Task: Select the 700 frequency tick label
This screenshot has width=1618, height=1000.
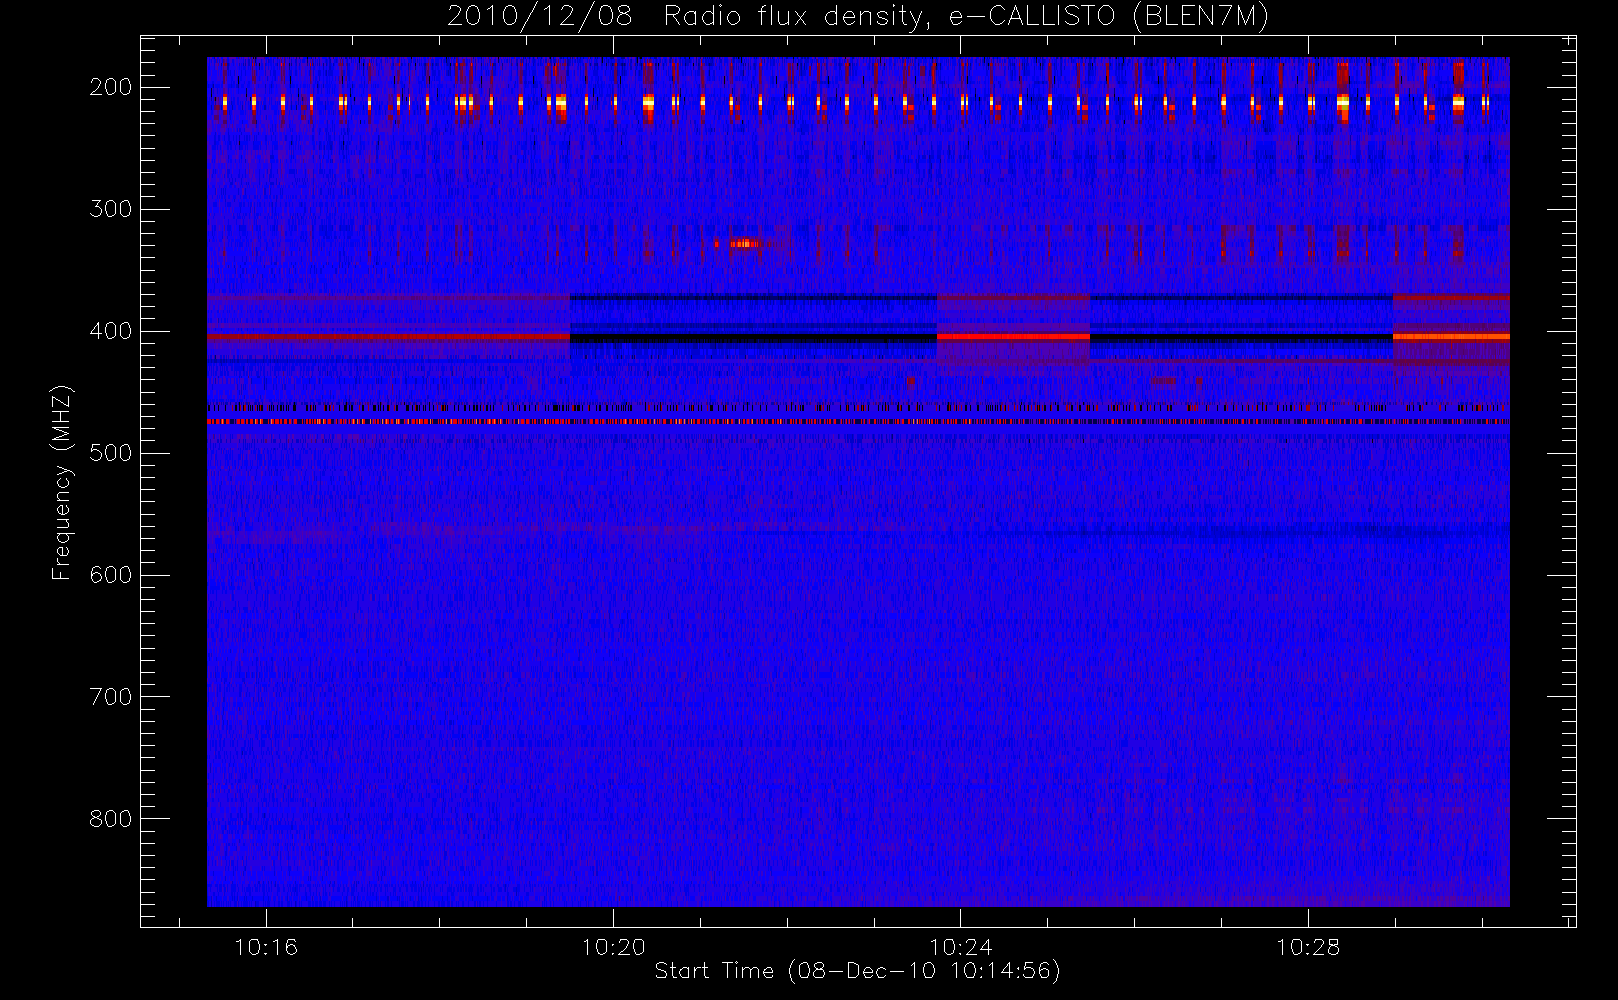Action: (111, 697)
